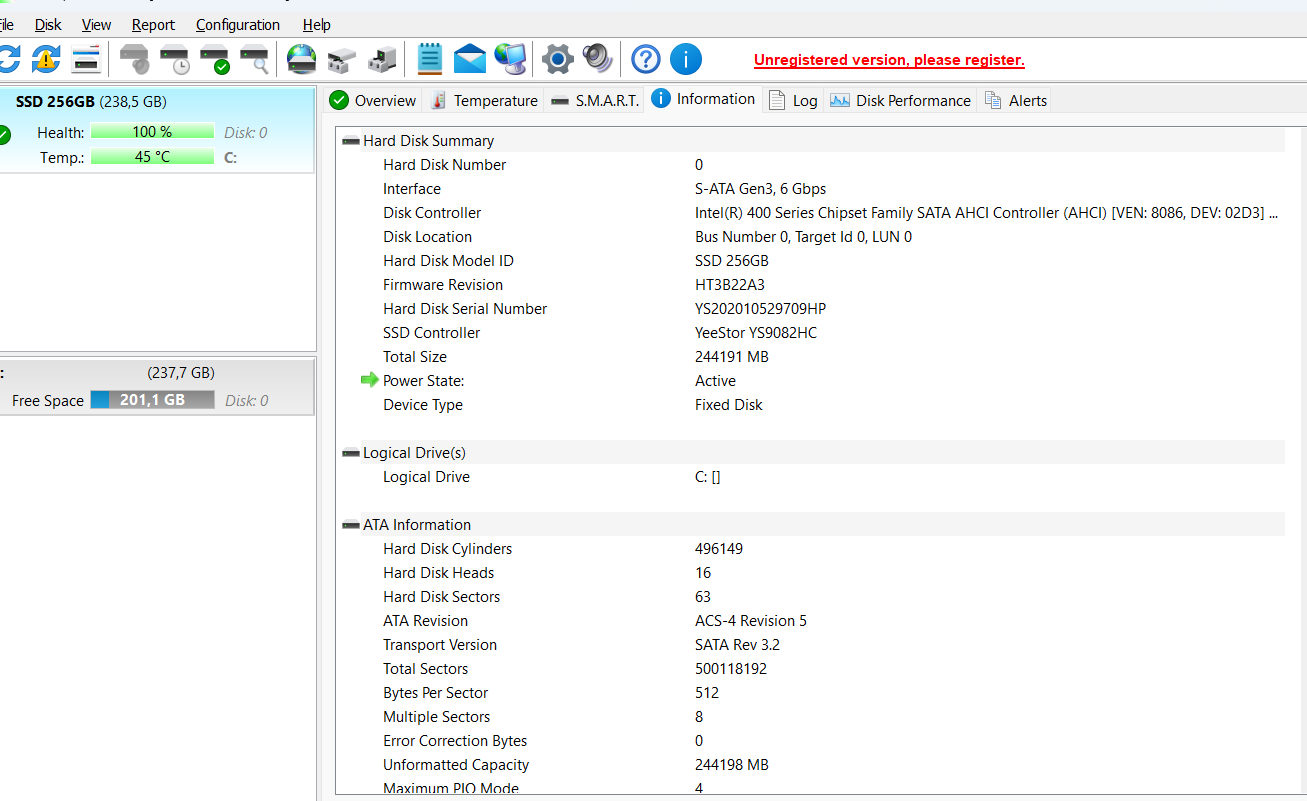Open the blue notepad report icon
The image size is (1307, 801).
(429, 59)
